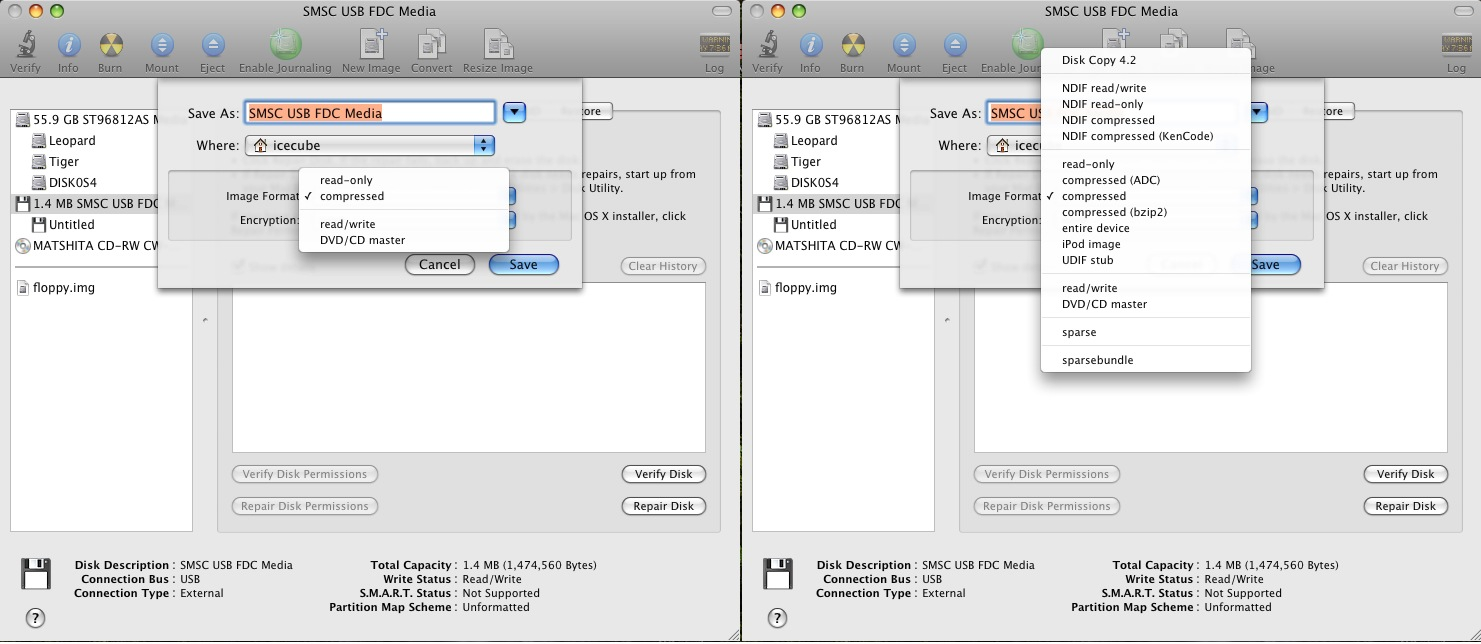Open the Log in the left window toolbar

point(714,45)
